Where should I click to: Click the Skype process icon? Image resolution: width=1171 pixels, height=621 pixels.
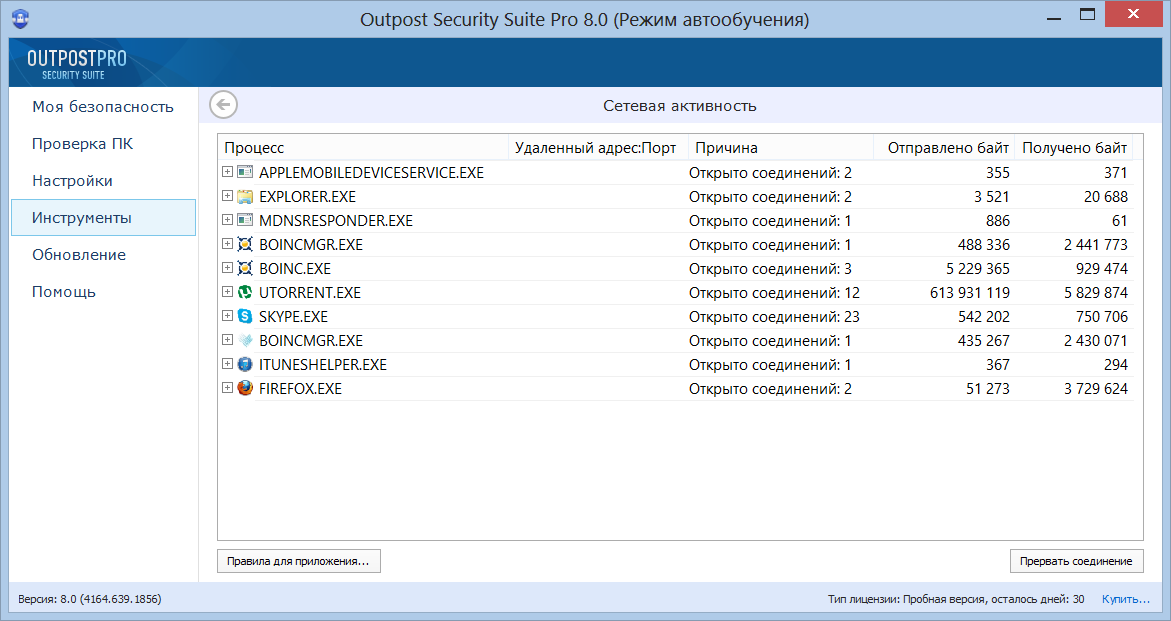coord(245,317)
